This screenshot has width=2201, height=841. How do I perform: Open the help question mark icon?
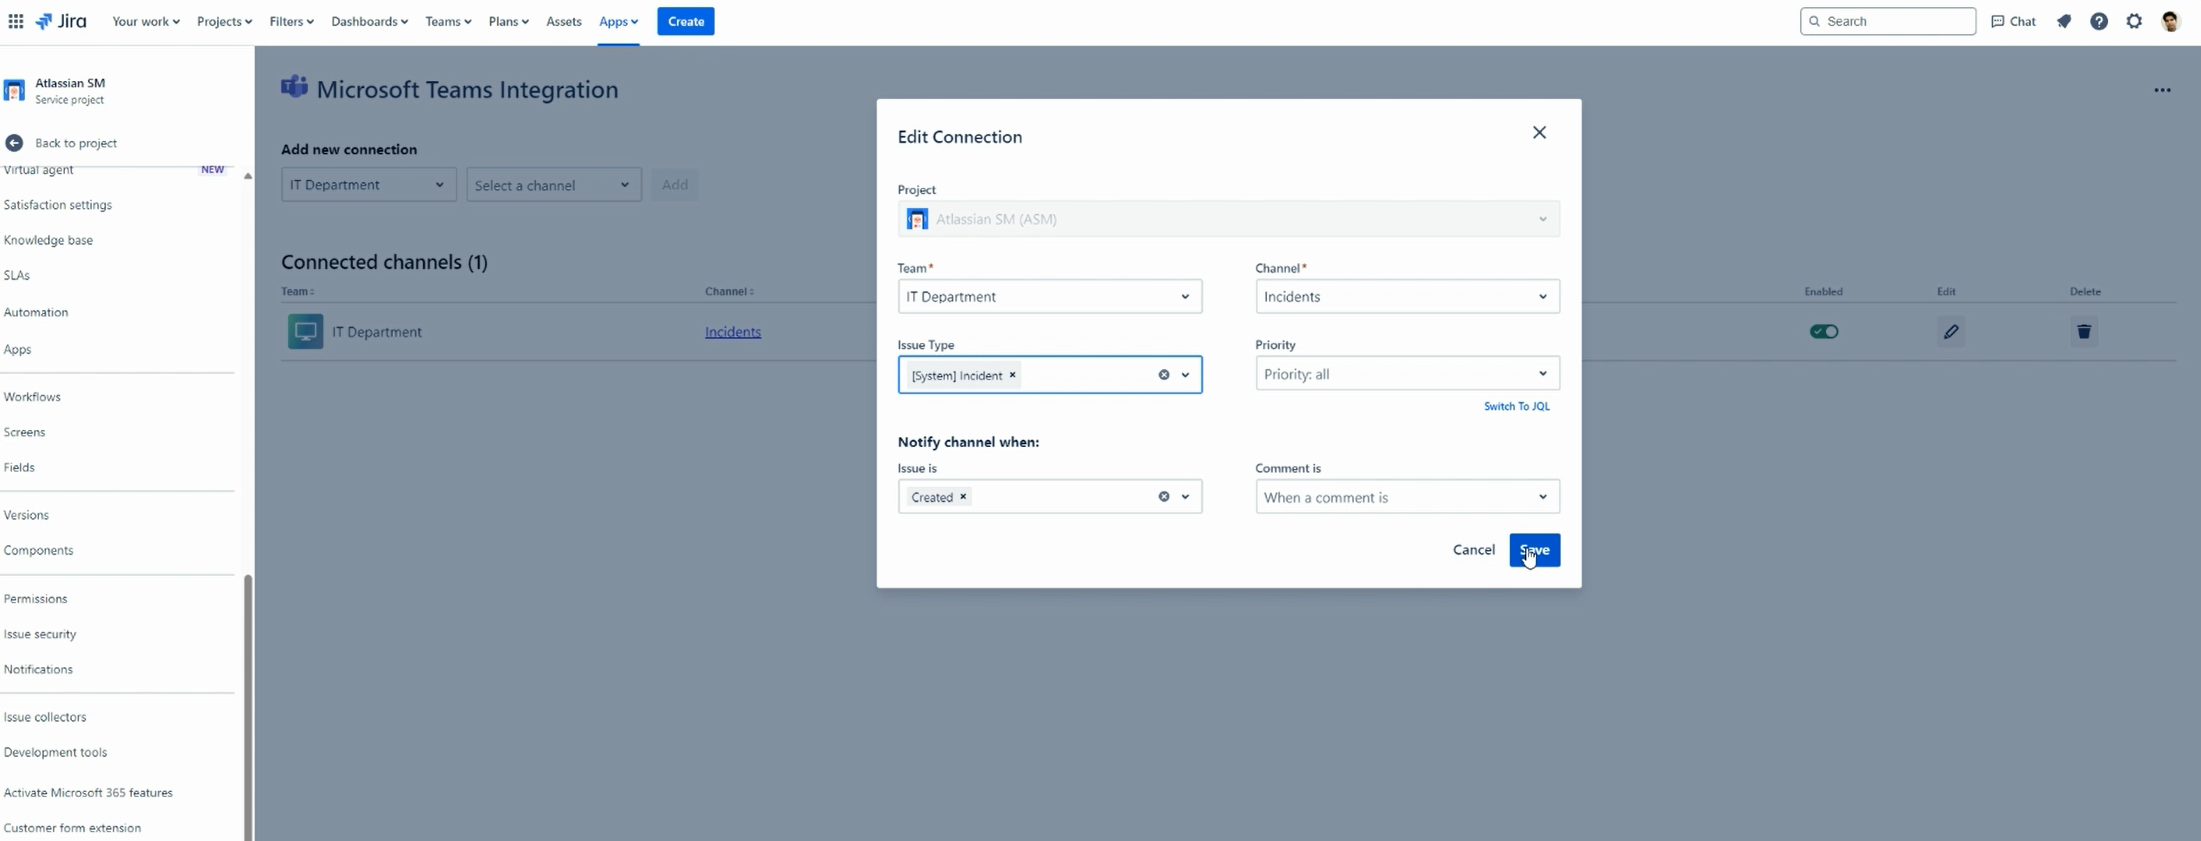pos(2099,21)
